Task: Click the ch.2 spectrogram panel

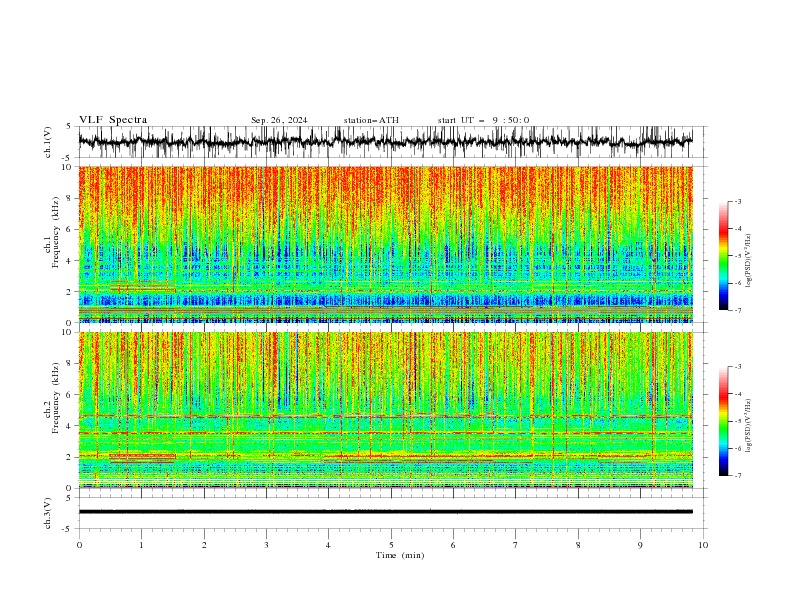Action: tap(386, 410)
